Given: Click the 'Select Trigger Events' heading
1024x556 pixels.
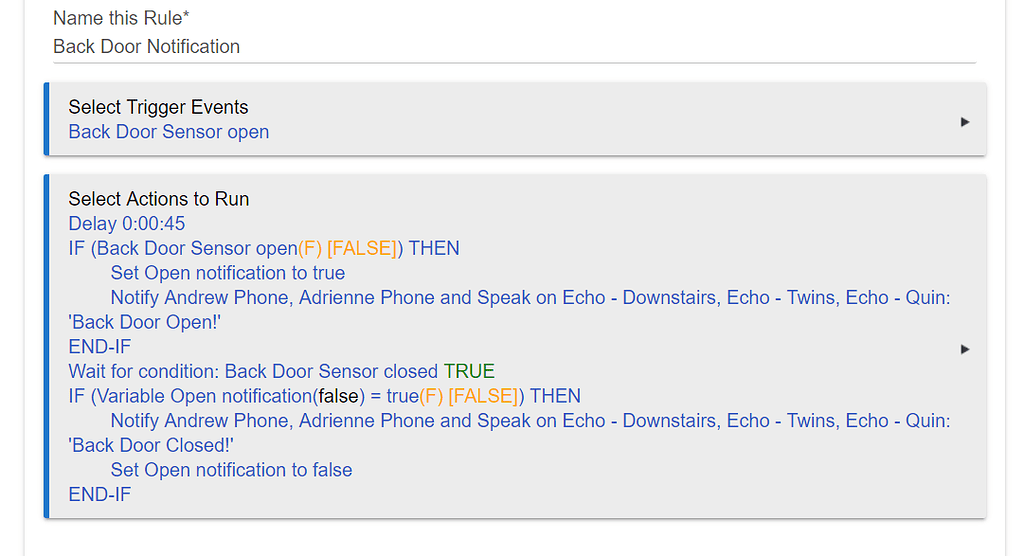Looking at the screenshot, I should pos(158,107).
